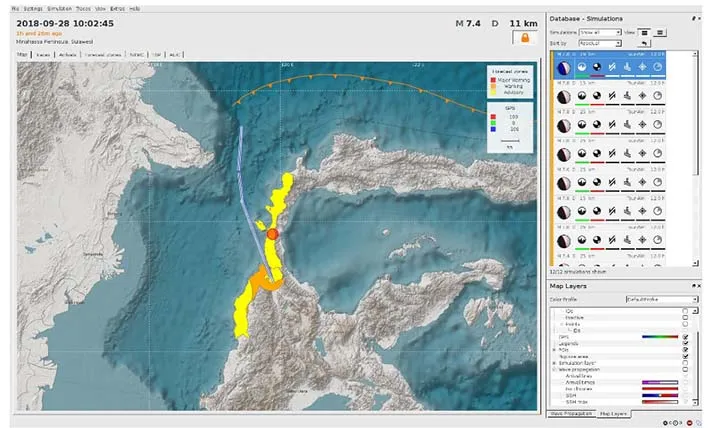Switch to detailed list view button
Viewport: 715px width, 428px height.
[660, 32]
